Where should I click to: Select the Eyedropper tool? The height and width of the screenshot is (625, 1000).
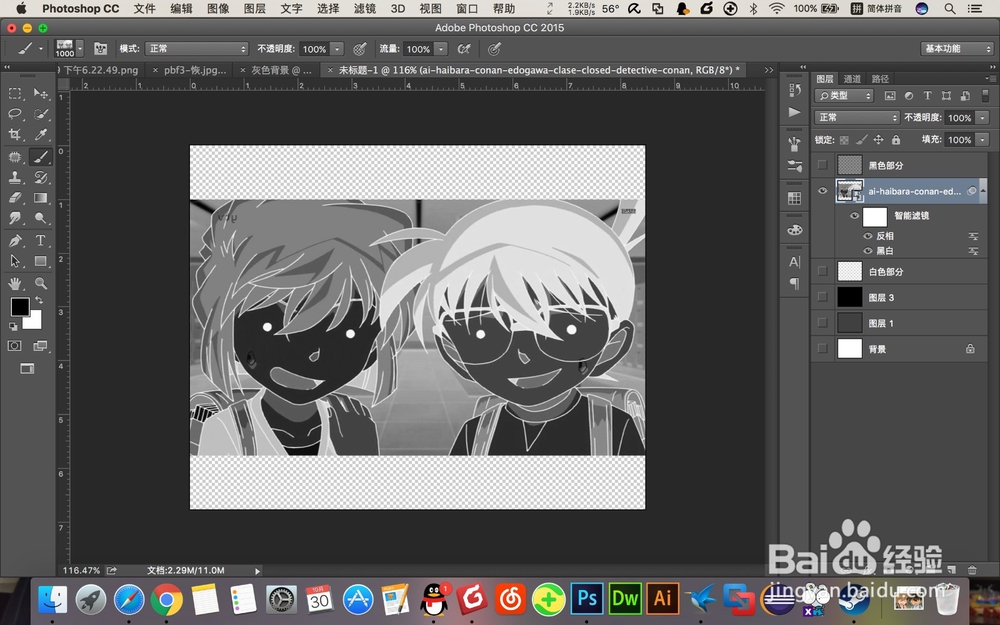pyautogui.click(x=40, y=135)
